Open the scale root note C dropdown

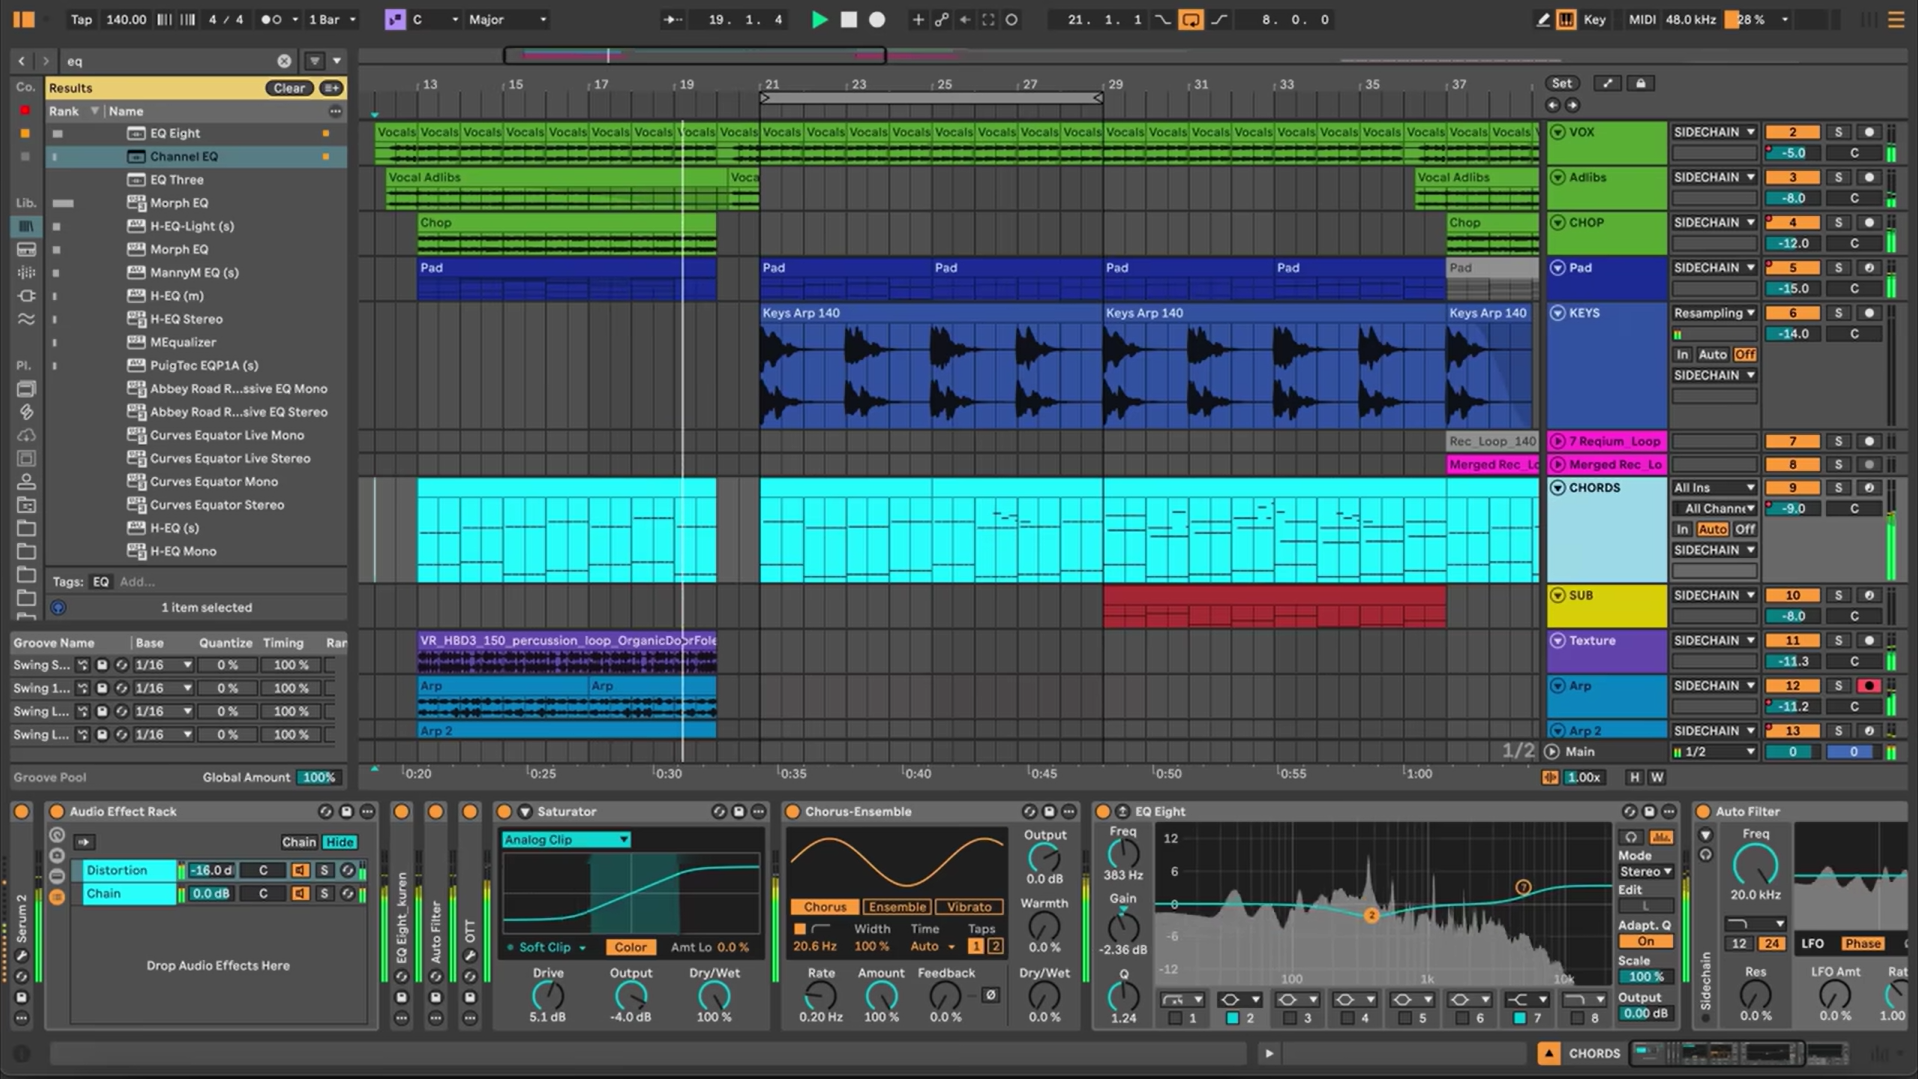click(x=435, y=19)
